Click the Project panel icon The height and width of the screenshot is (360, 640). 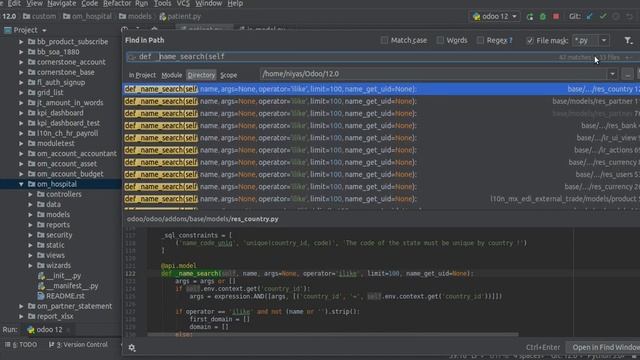click(8, 30)
